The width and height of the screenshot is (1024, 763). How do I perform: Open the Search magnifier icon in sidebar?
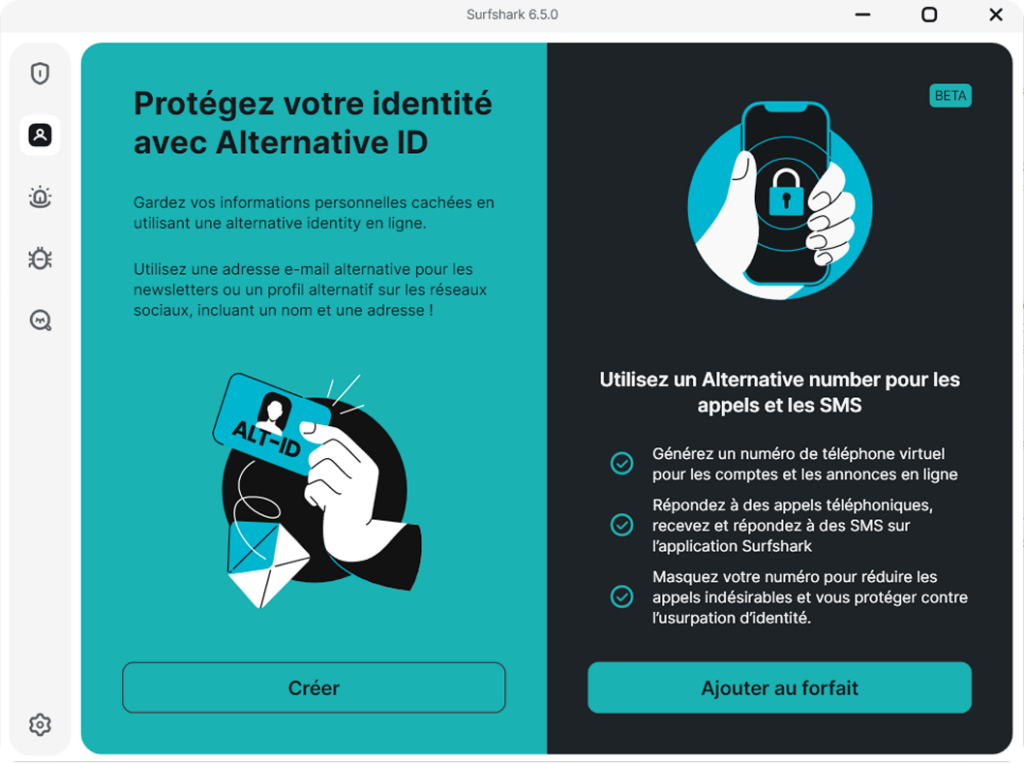pyautogui.click(x=40, y=320)
